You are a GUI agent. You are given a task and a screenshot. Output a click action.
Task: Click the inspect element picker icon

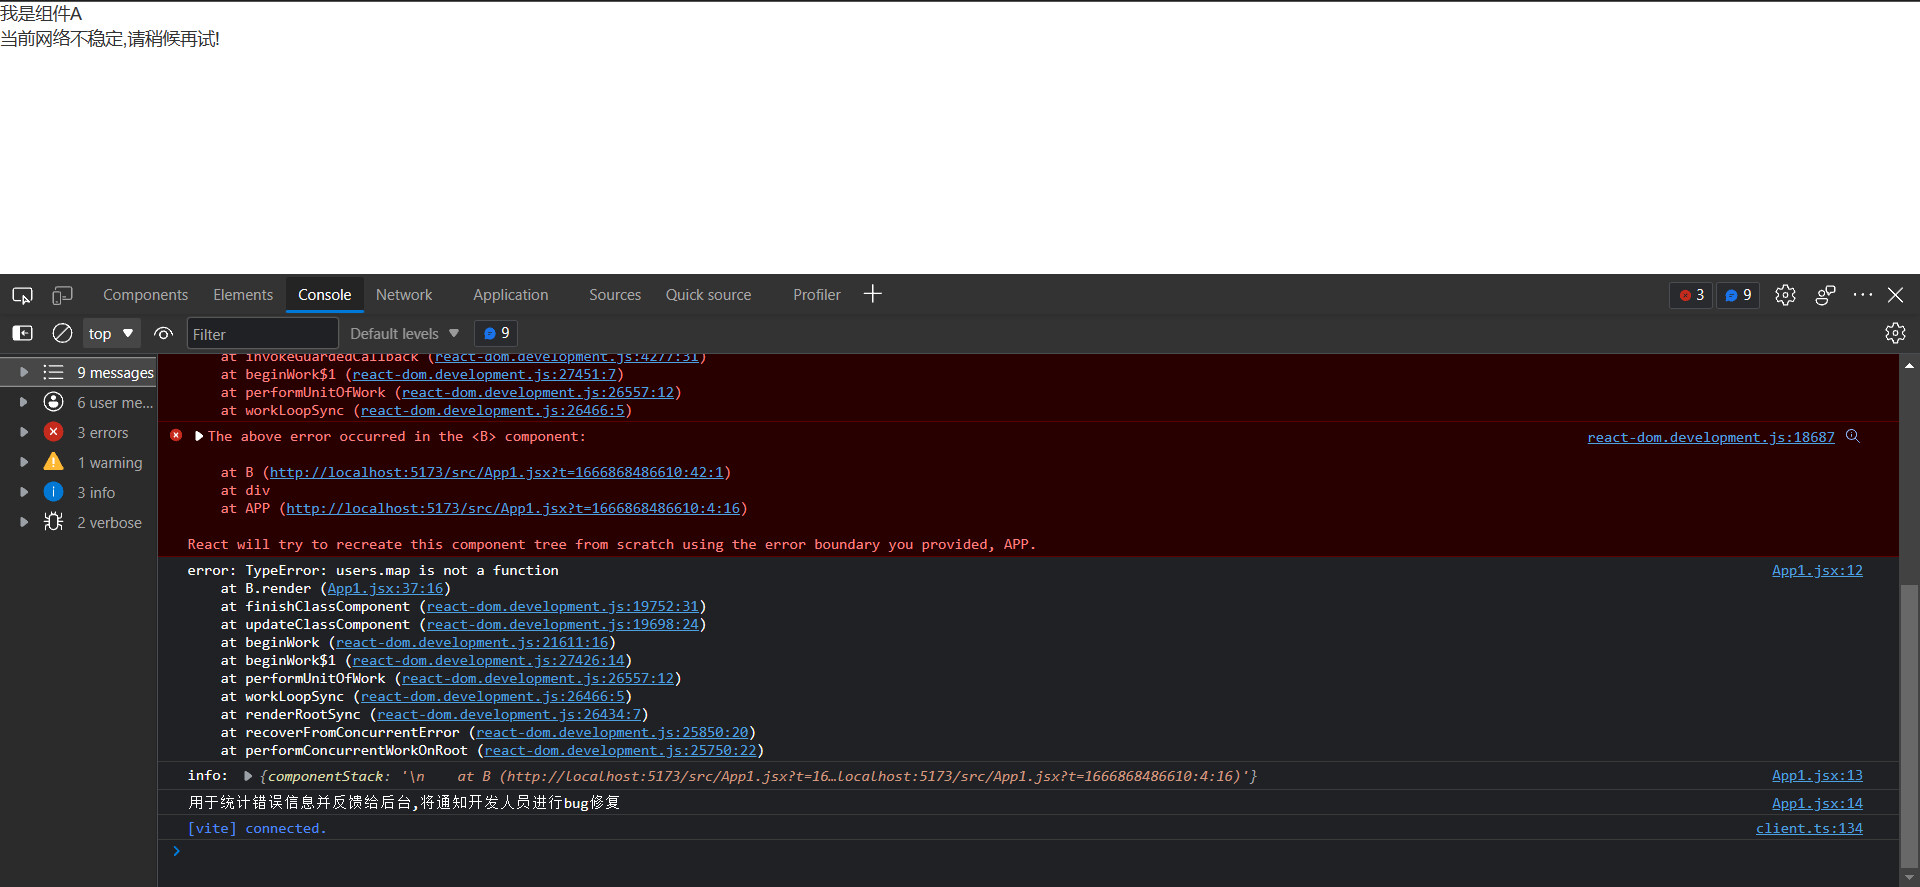point(22,295)
